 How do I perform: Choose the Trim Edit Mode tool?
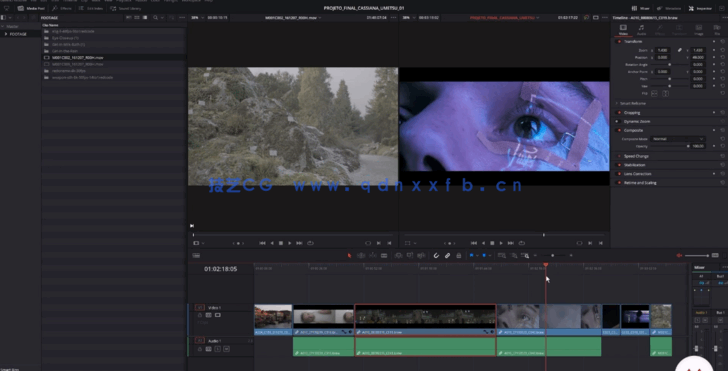[361, 255]
